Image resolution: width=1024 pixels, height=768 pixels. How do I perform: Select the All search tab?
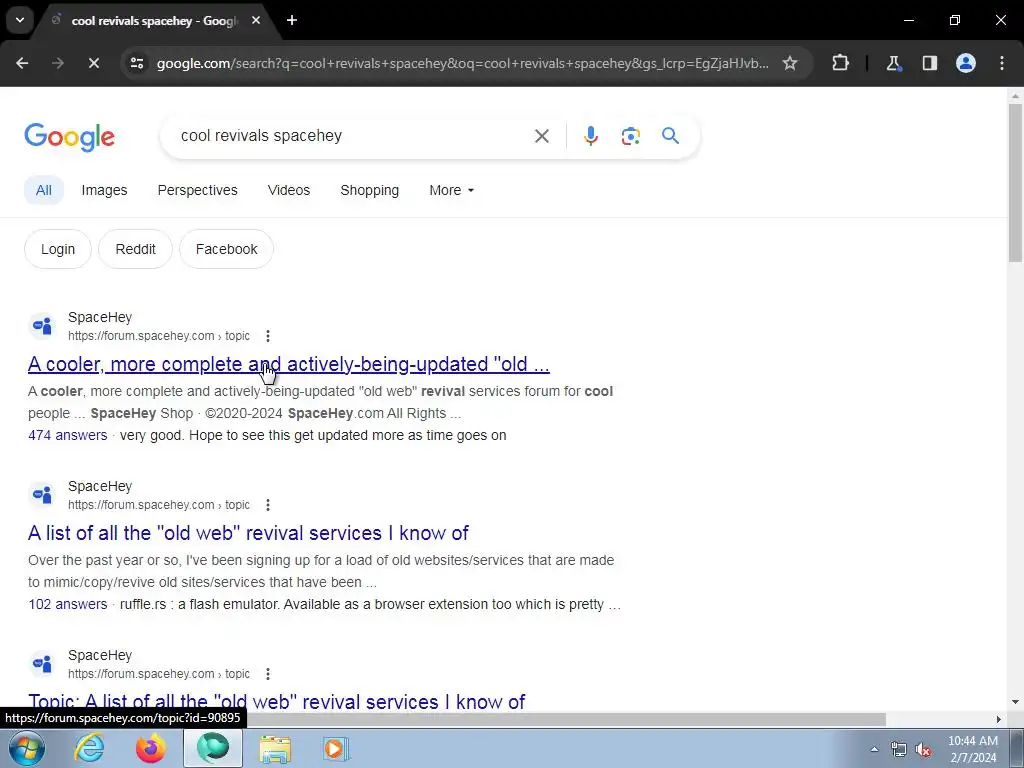(x=44, y=190)
